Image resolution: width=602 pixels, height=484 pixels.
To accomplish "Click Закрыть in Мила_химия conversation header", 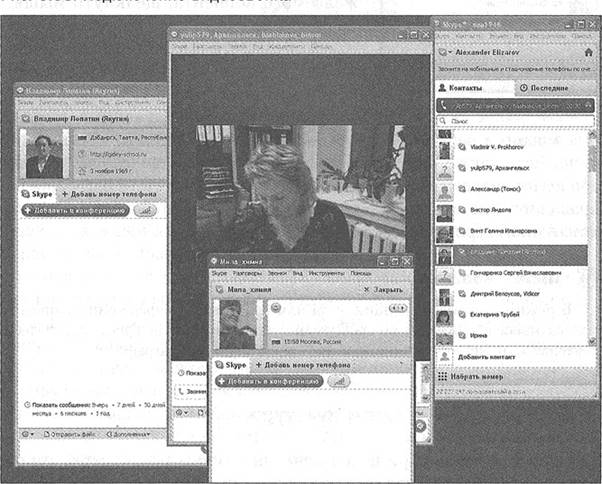I will 383,290.
